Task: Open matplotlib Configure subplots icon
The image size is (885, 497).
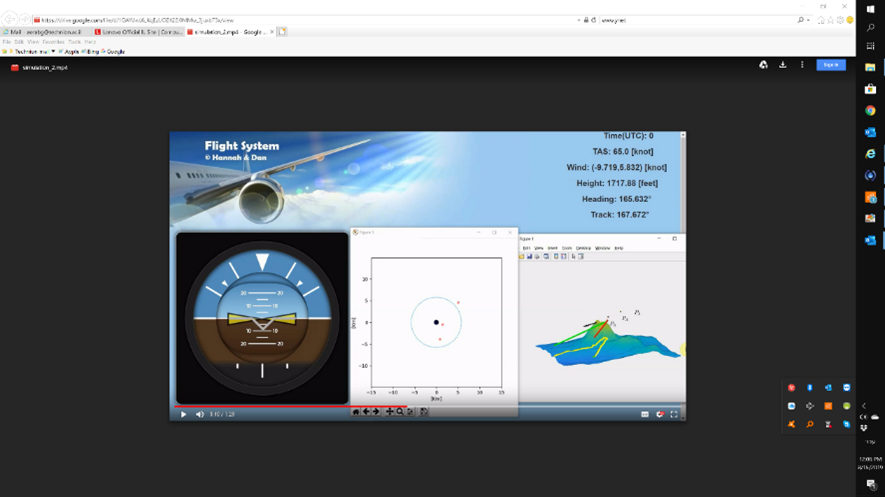Action: (x=410, y=412)
